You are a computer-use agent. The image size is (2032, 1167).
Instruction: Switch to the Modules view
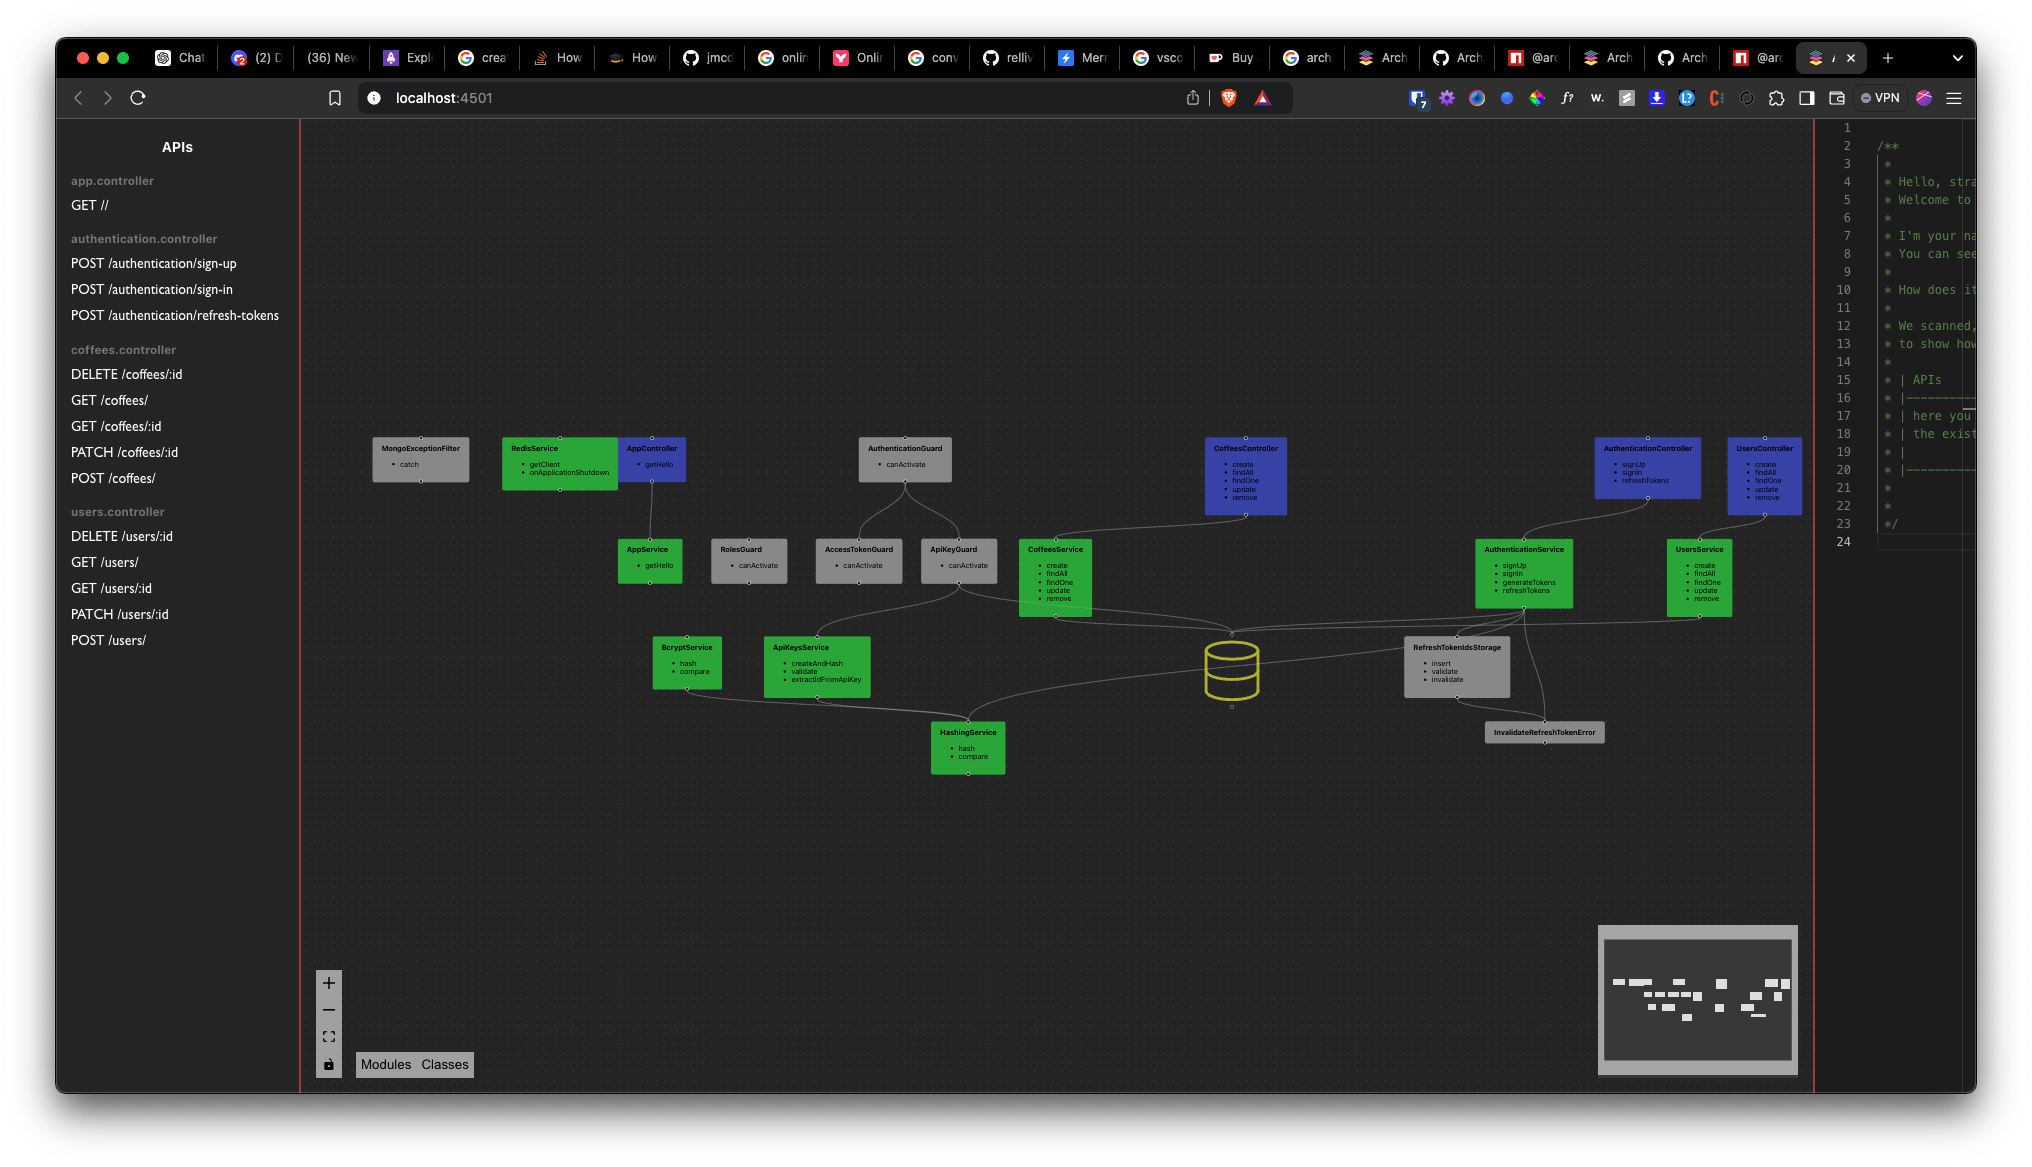(x=386, y=1065)
